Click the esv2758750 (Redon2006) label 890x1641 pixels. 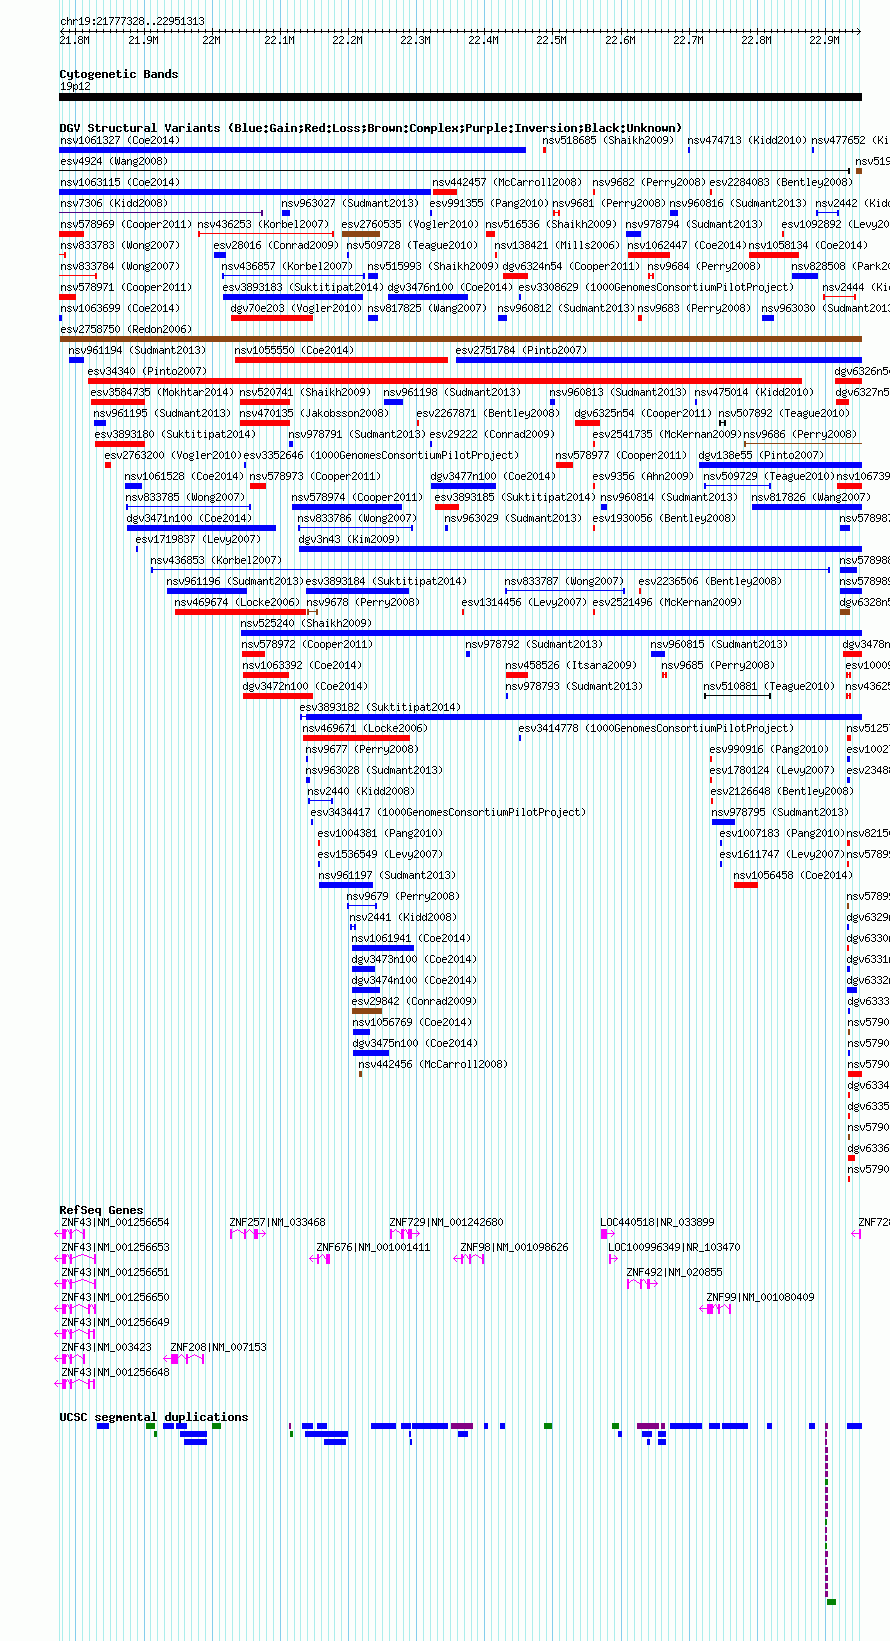126,329
